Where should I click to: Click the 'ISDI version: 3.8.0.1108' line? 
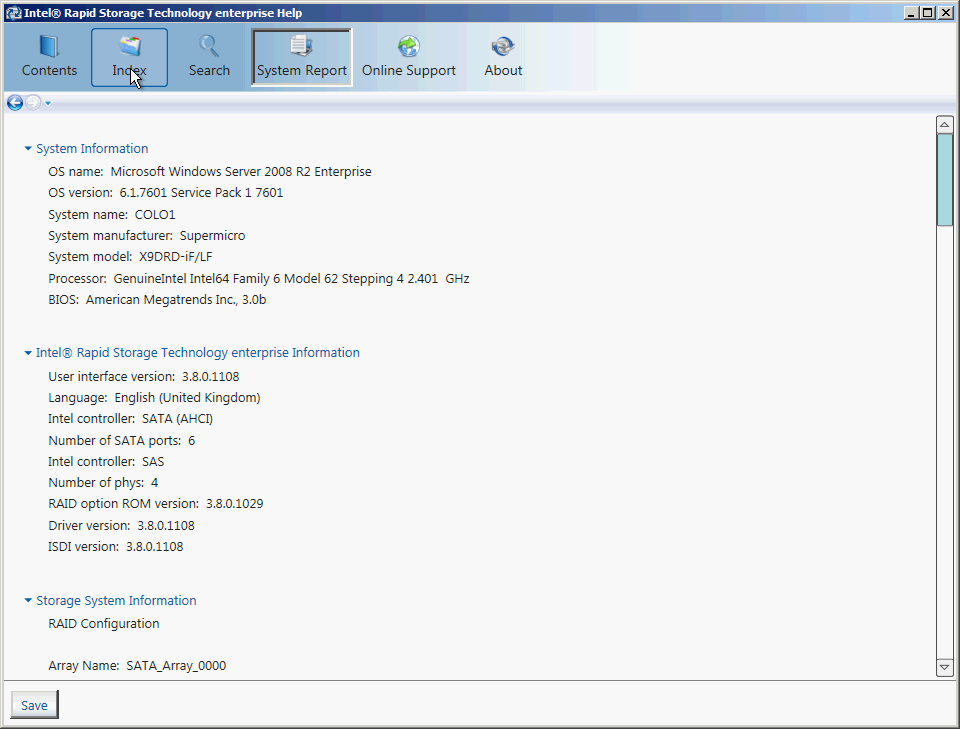(116, 547)
